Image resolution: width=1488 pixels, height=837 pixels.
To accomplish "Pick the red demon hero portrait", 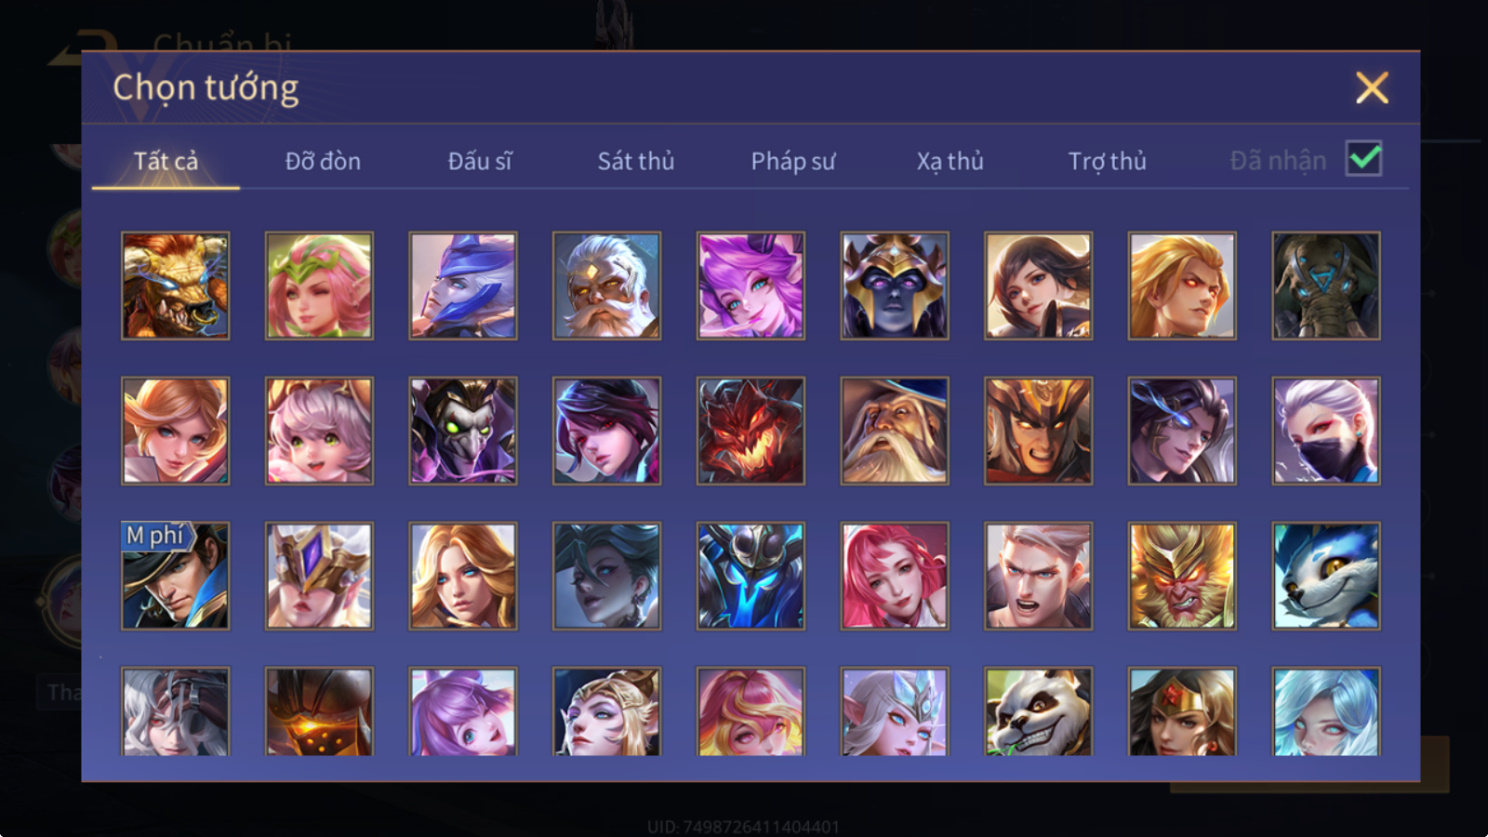I will point(751,431).
